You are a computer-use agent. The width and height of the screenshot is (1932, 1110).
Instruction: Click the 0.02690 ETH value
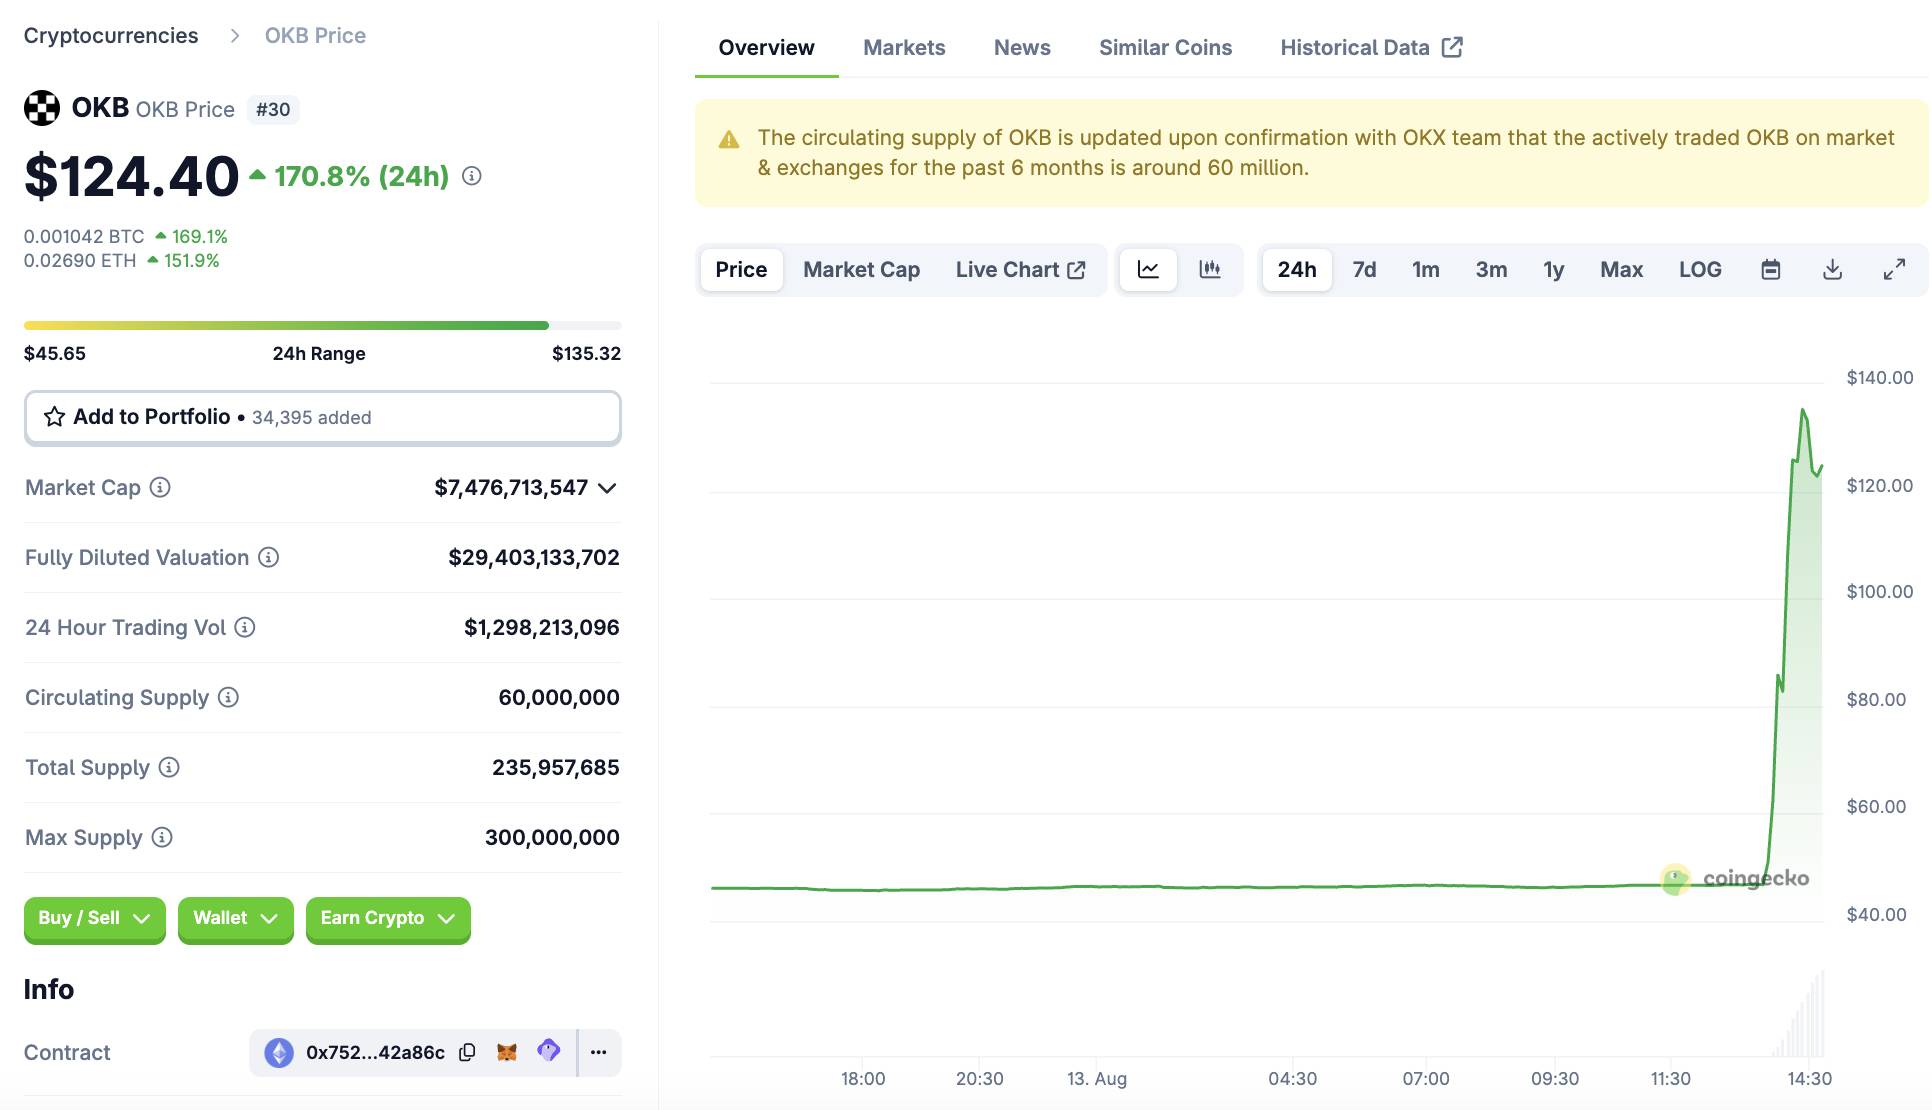tap(80, 260)
